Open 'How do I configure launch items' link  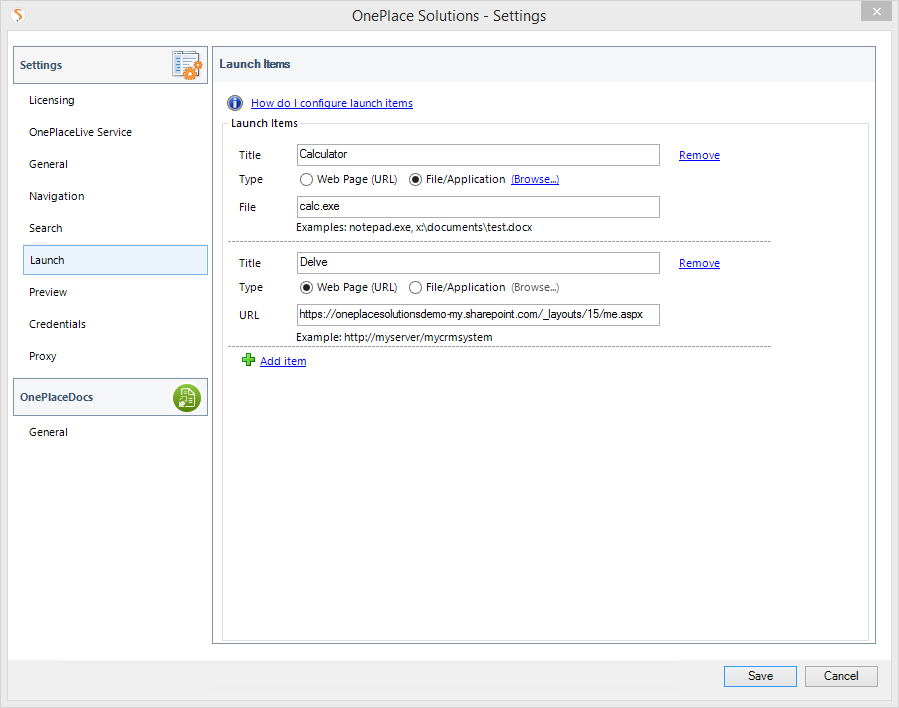coord(332,103)
